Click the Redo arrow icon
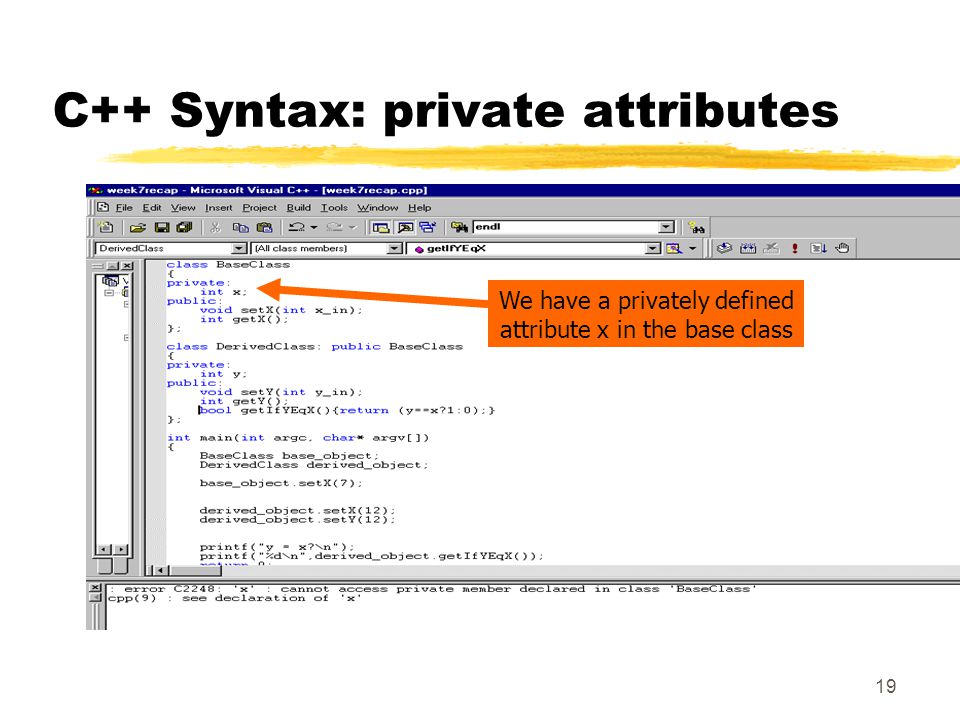The height and width of the screenshot is (720, 960). 334,227
